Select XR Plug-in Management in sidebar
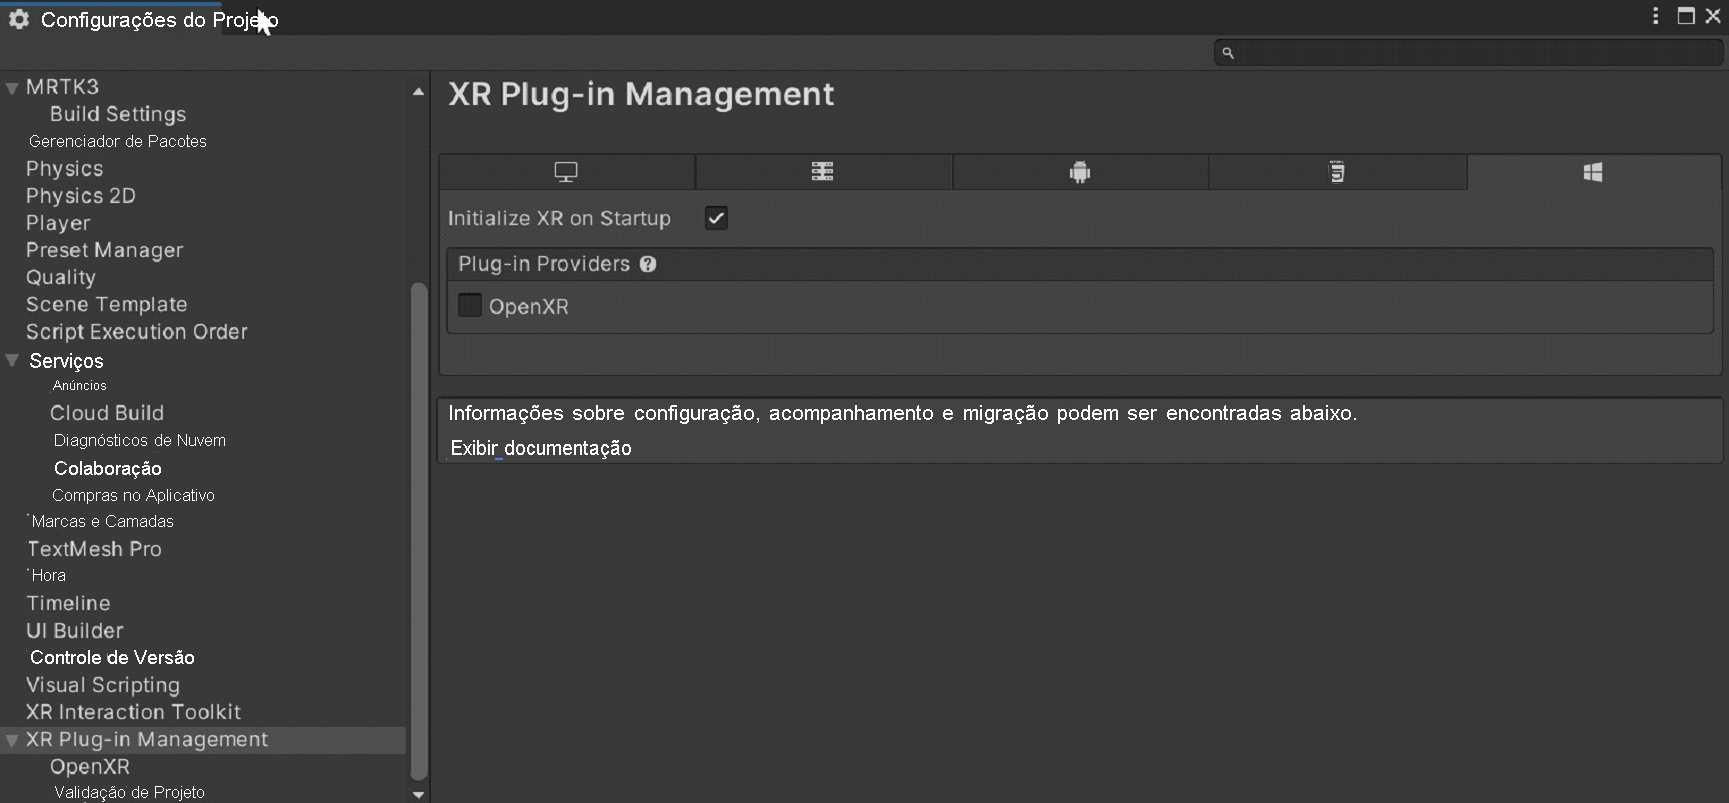The height and width of the screenshot is (803, 1729). pyautogui.click(x=147, y=739)
